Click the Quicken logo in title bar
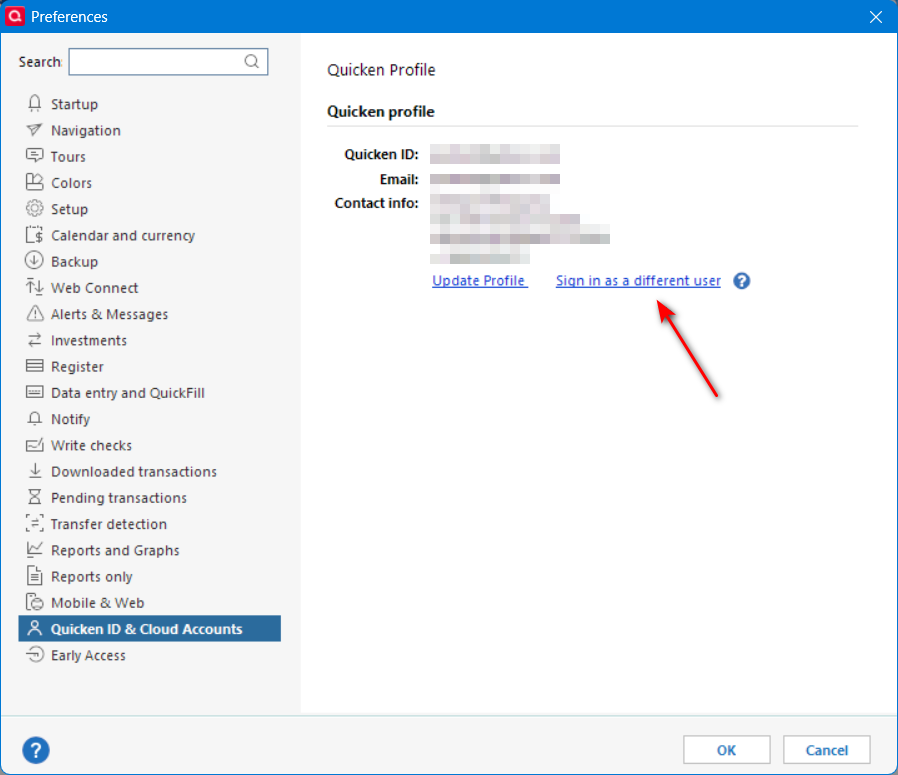The image size is (898, 775). [x=15, y=16]
